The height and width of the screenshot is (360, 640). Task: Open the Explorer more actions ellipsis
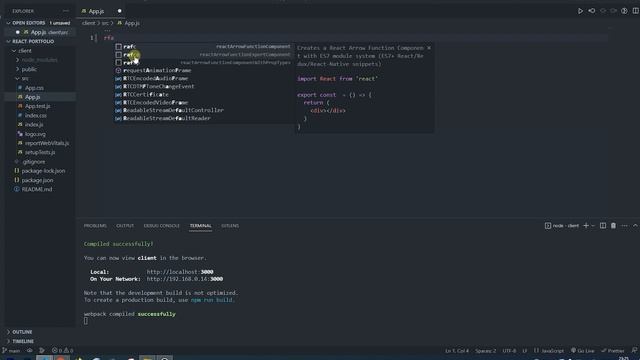[x=66, y=11]
